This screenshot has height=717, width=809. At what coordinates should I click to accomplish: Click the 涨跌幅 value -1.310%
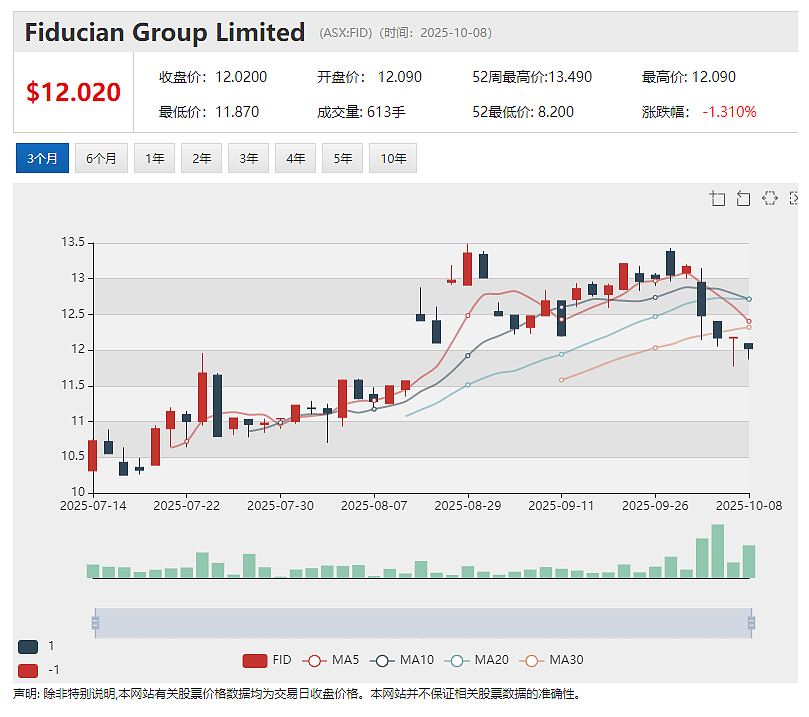click(x=729, y=112)
